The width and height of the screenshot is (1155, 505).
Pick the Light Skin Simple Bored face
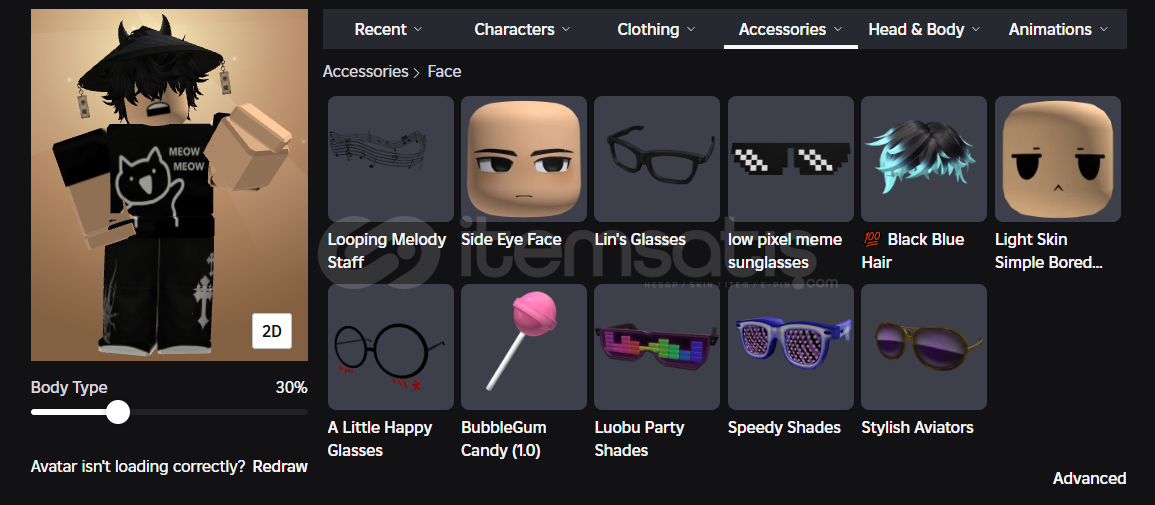click(x=1058, y=159)
